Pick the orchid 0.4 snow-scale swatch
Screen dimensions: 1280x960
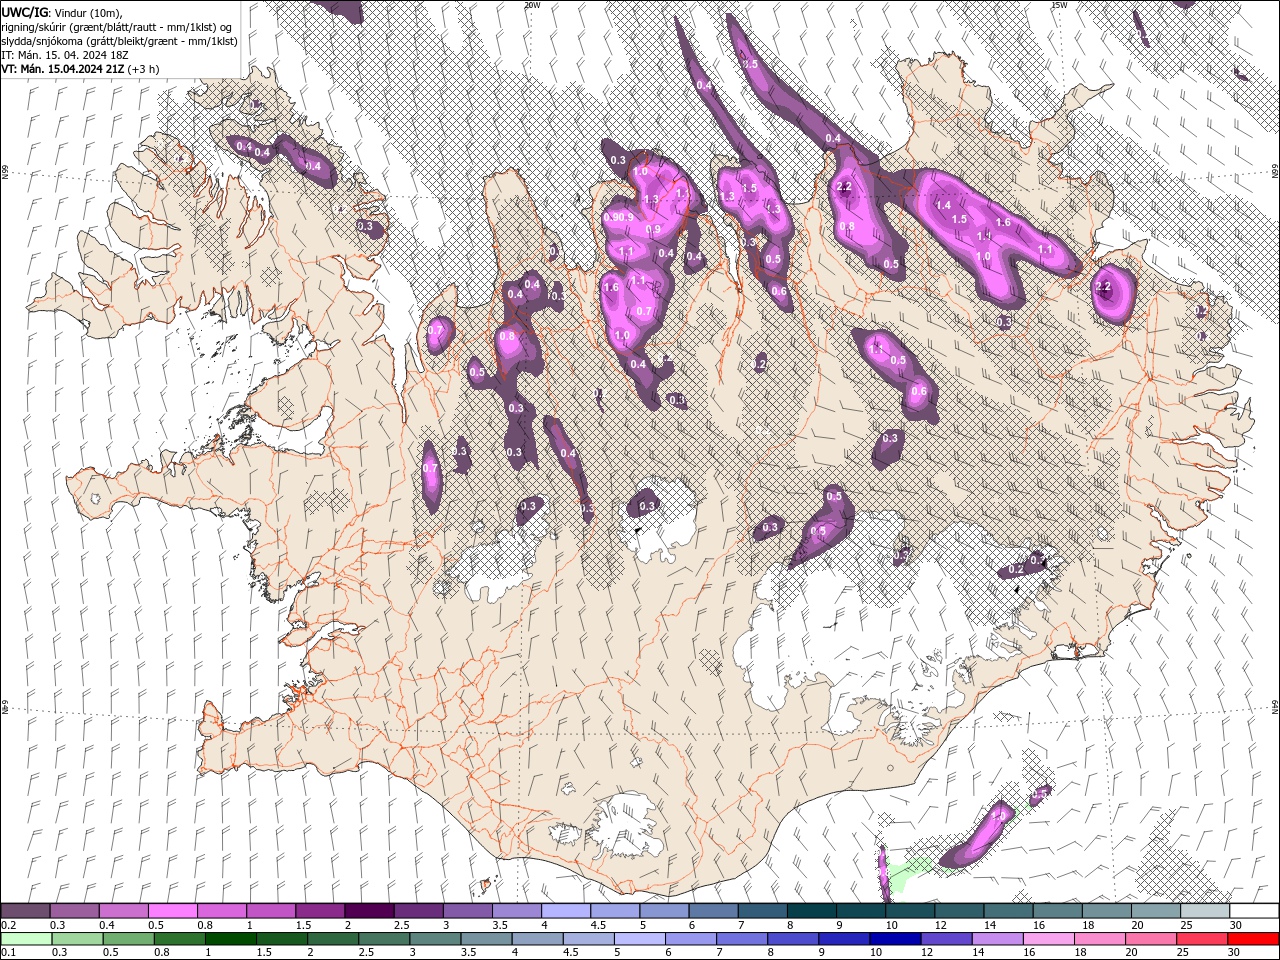coord(123,911)
